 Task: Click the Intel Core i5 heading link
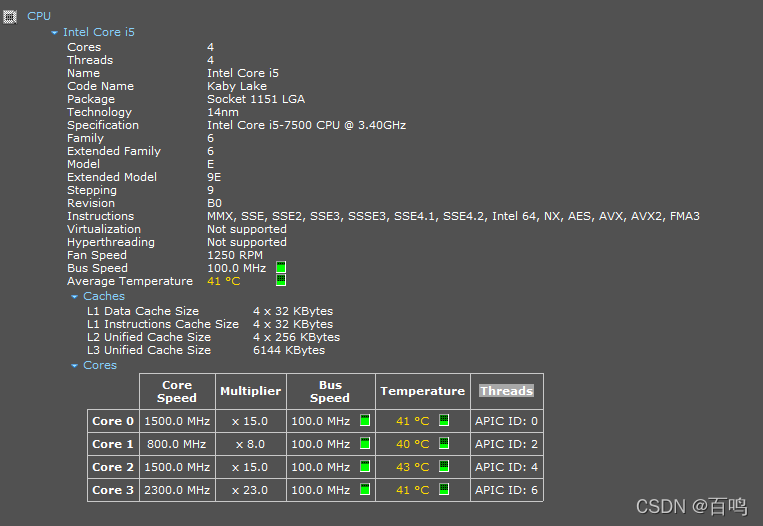click(x=99, y=32)
